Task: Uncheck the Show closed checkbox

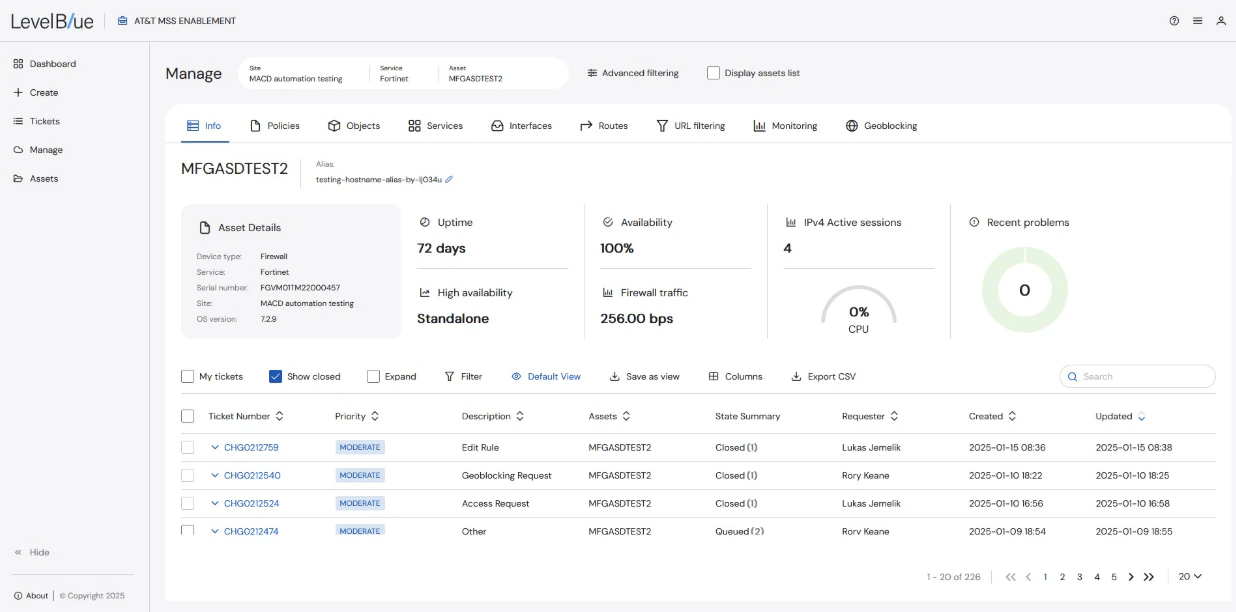Action: [275, 377]
